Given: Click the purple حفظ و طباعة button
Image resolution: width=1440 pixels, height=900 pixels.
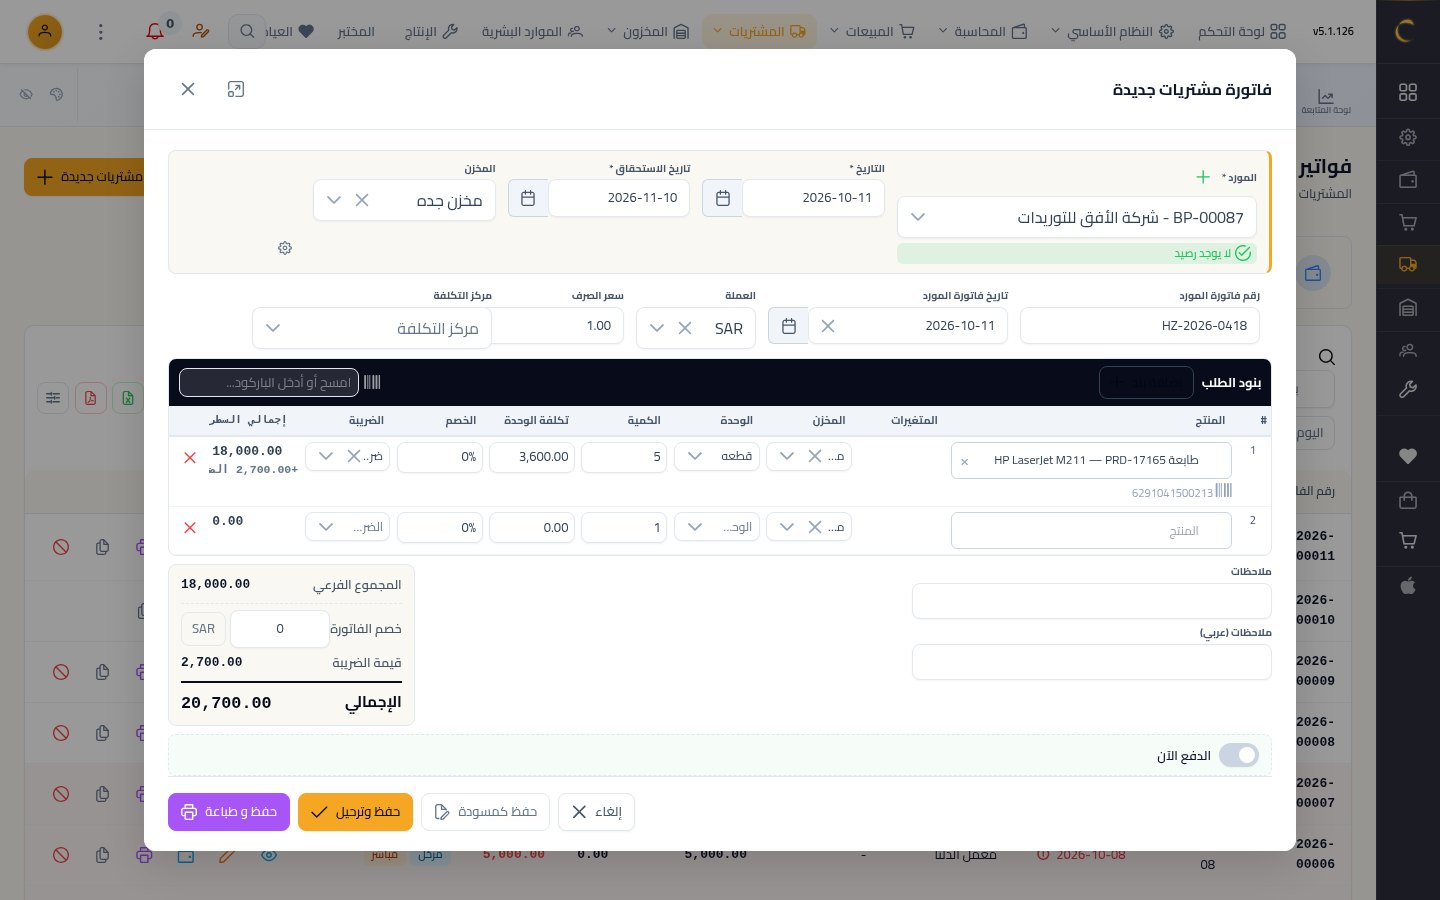Looking at the screenshot, I should pyautogui.click(x=229, y=812).
